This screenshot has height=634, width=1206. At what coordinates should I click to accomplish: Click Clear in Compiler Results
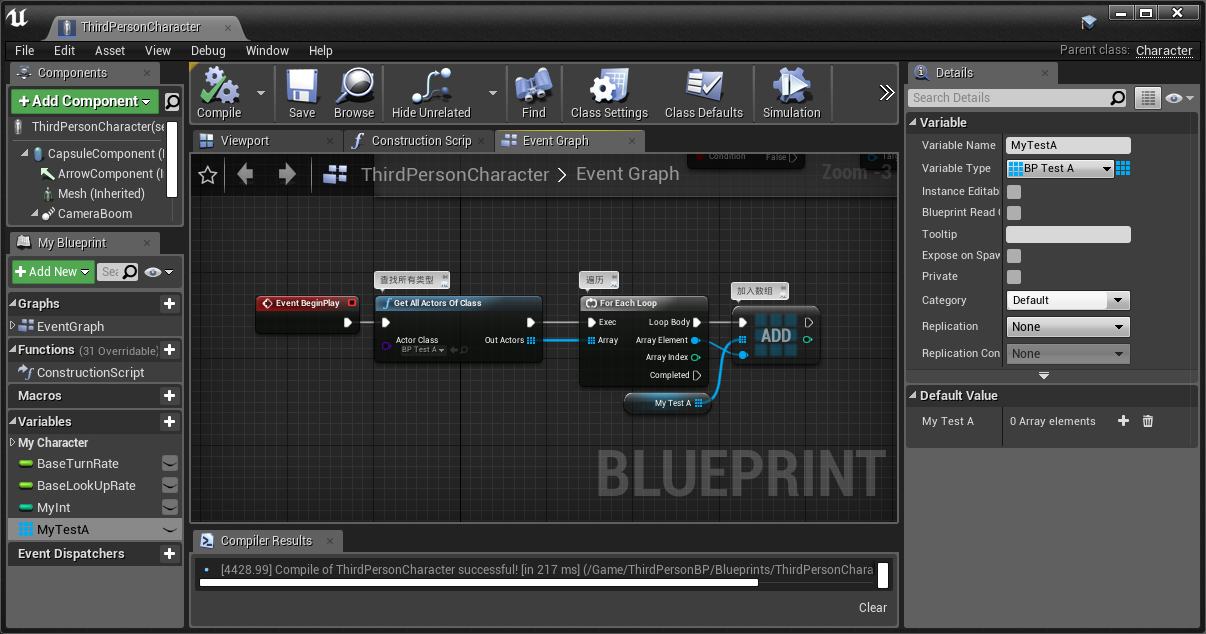click(x=872, y=607)
